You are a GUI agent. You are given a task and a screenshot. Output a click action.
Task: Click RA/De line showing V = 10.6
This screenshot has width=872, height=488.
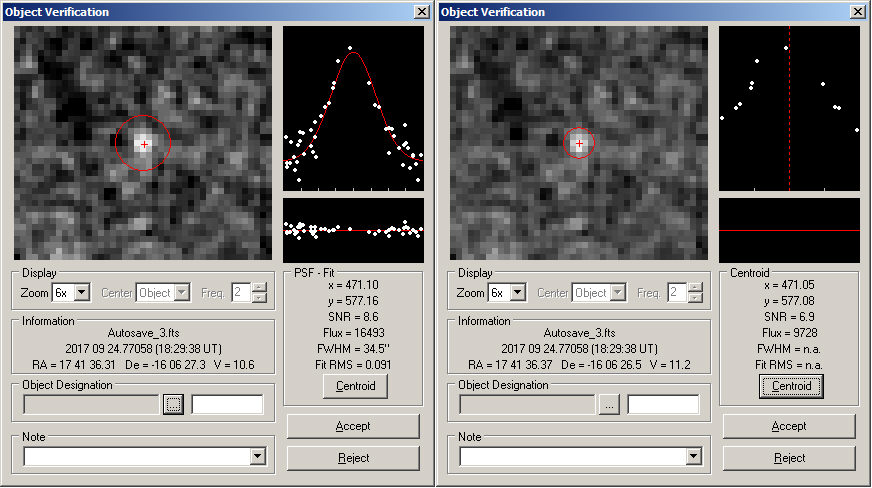point(143,365)
